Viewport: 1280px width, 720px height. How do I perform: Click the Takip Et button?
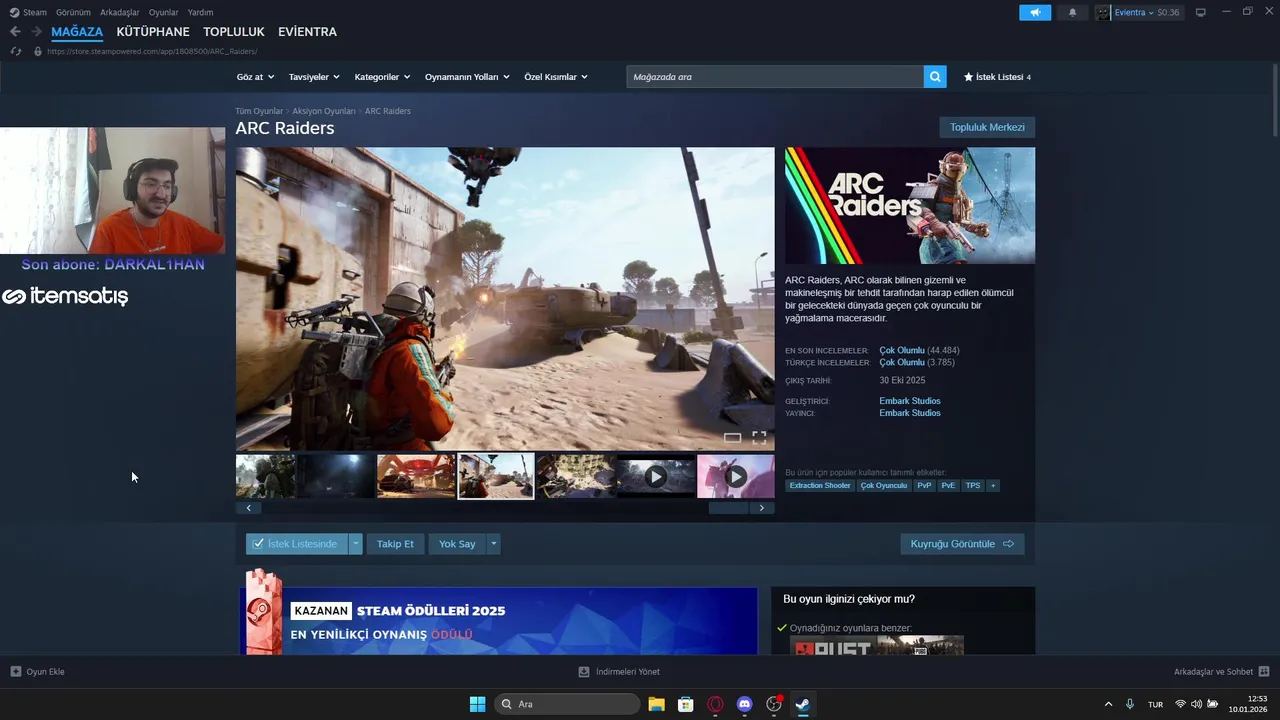[x=395, y=544]
